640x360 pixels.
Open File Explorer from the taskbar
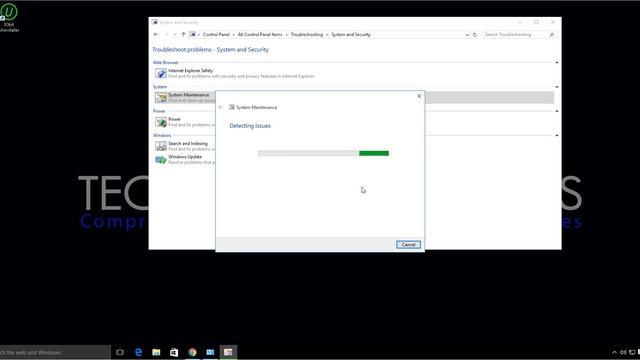tap(156, 352)
